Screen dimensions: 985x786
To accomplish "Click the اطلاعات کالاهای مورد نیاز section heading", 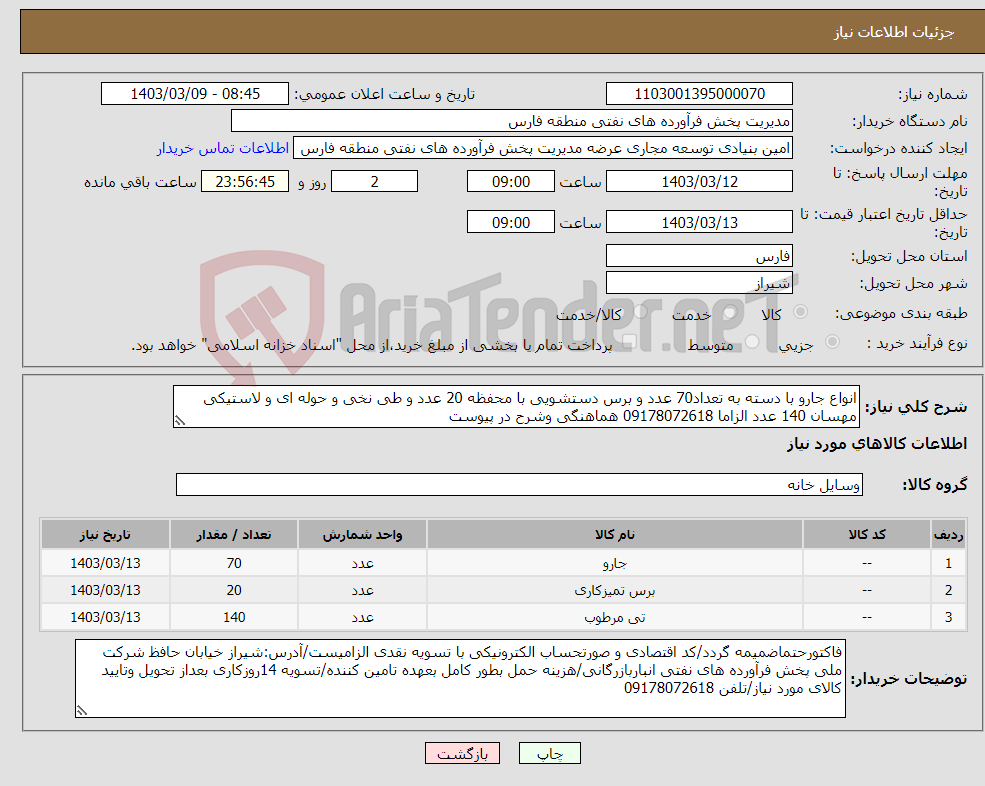I will [877, 444].
